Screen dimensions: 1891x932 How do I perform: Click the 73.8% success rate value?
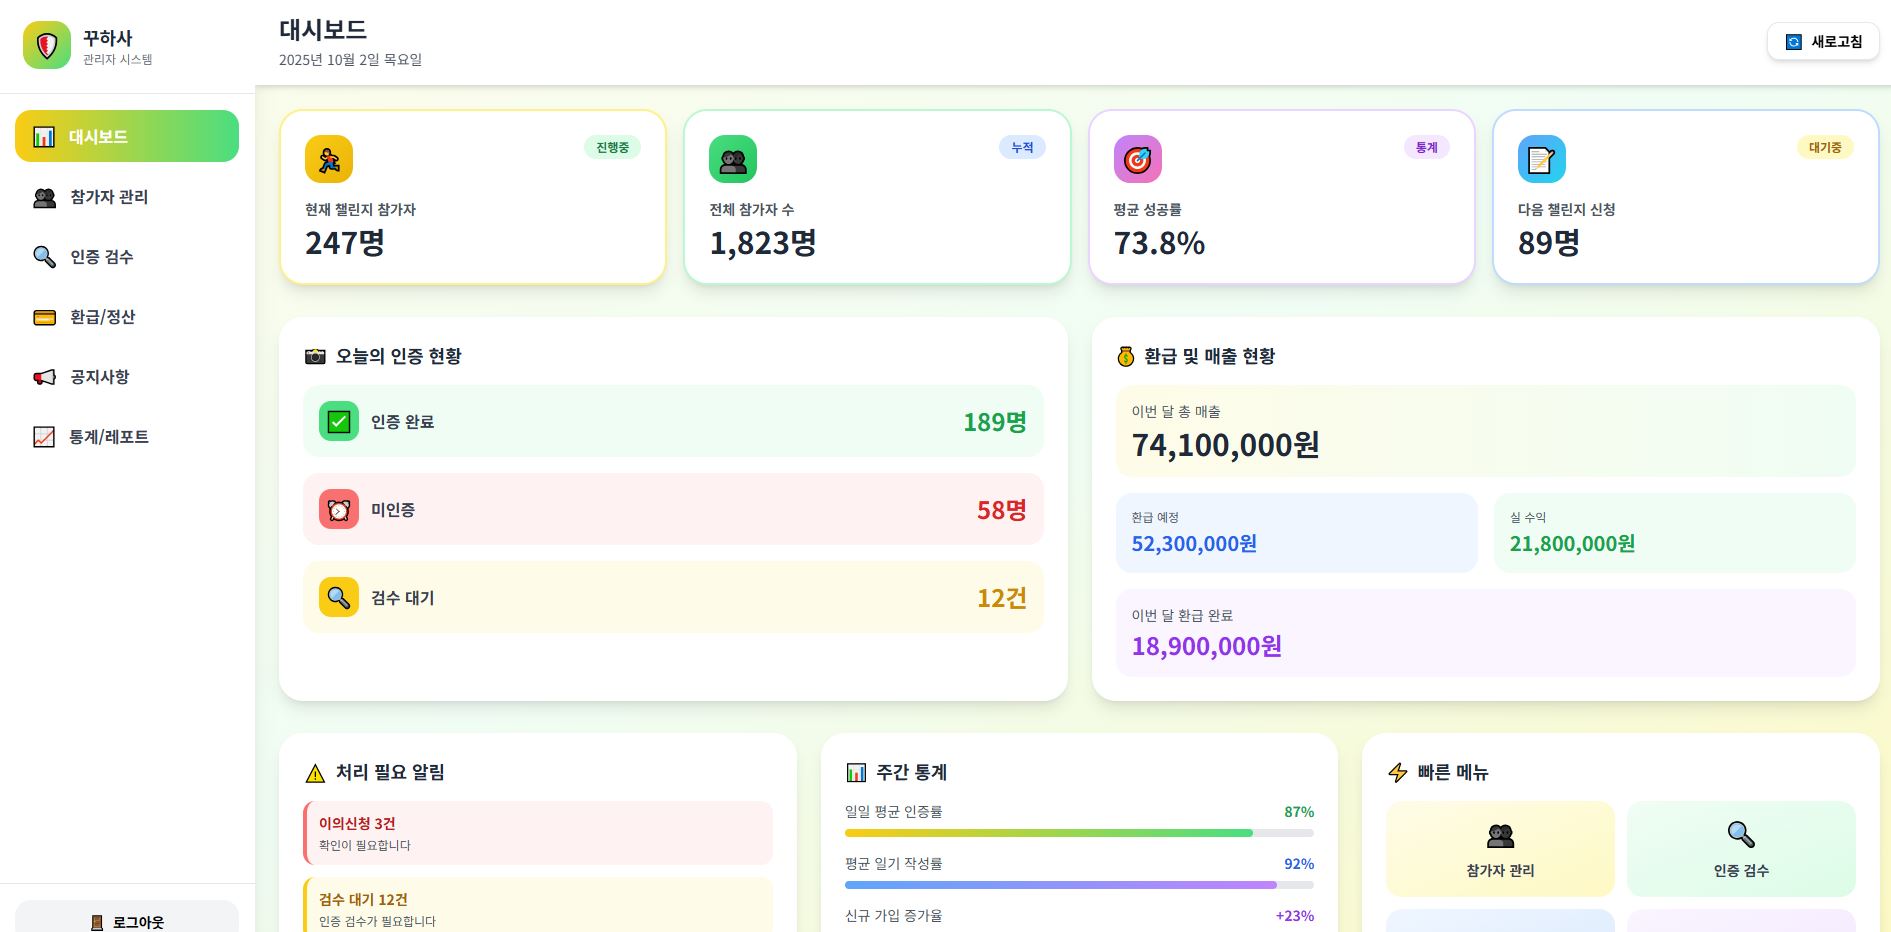point(1159,243)
